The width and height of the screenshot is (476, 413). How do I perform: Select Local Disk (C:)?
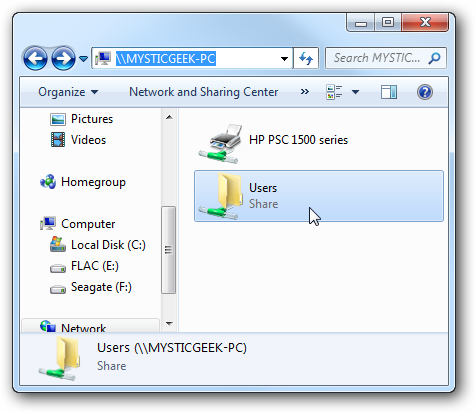tap(98, 245)
